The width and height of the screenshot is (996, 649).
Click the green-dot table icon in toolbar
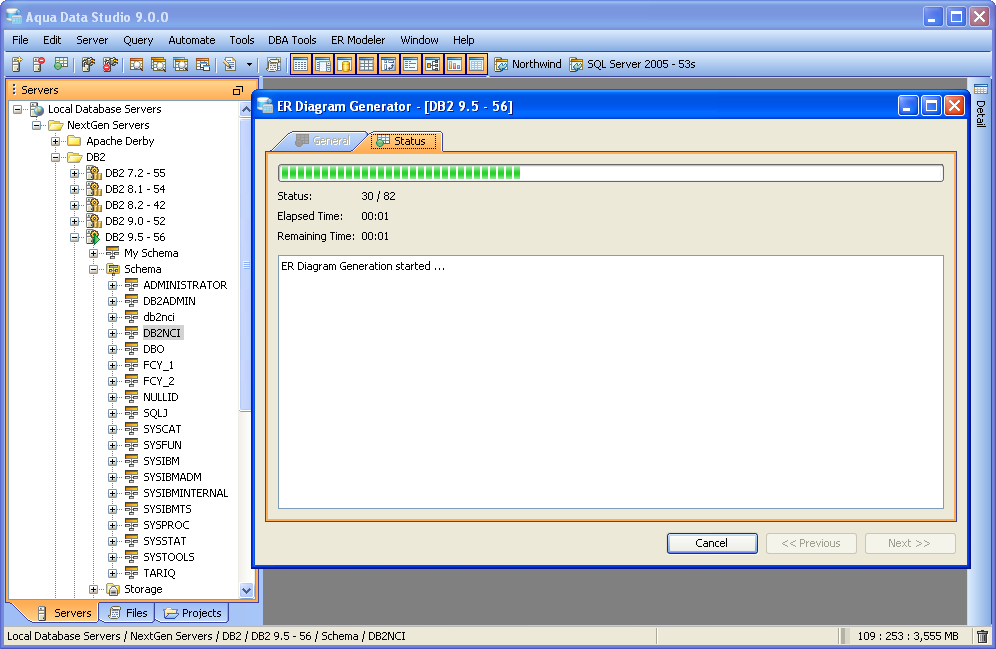pos(61,64)
